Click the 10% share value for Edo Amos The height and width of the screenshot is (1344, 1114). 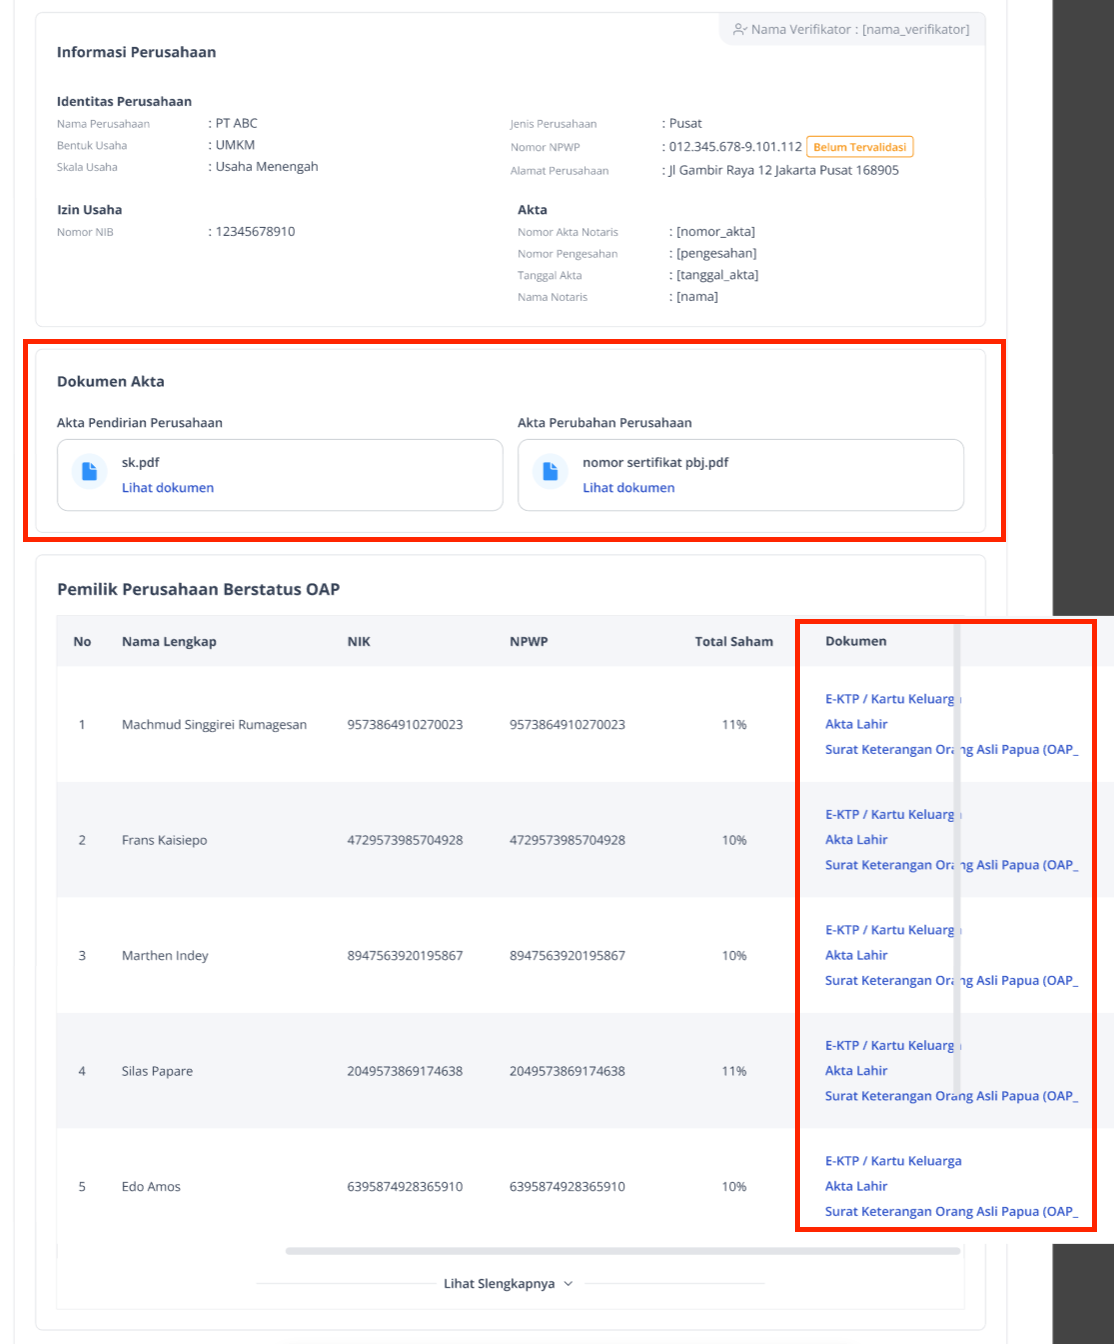click(x=734, y=1187)
